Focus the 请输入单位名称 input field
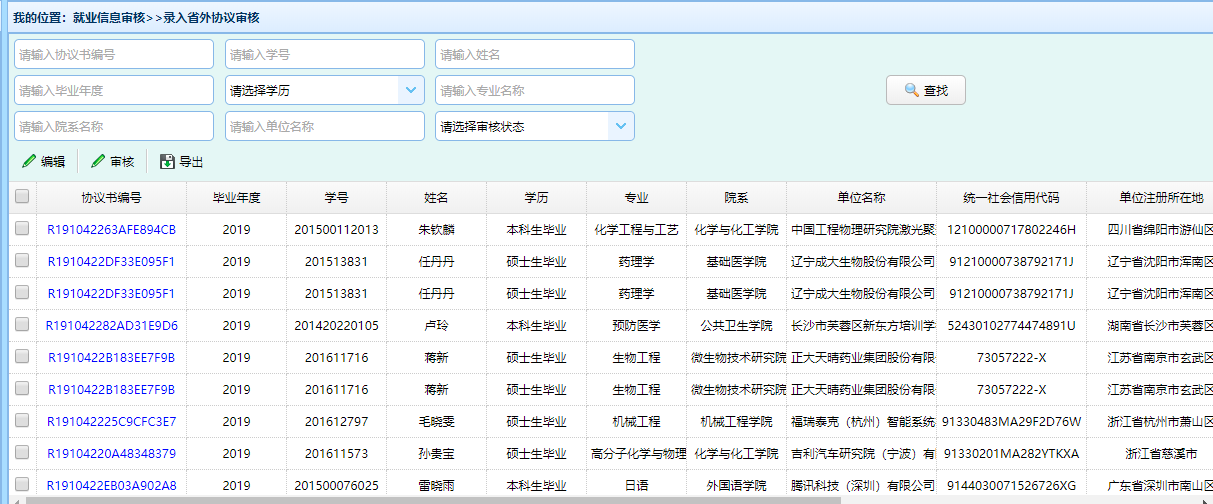Screen dimensions: 1213x504 pyautogui.click(x=324, y=126)
